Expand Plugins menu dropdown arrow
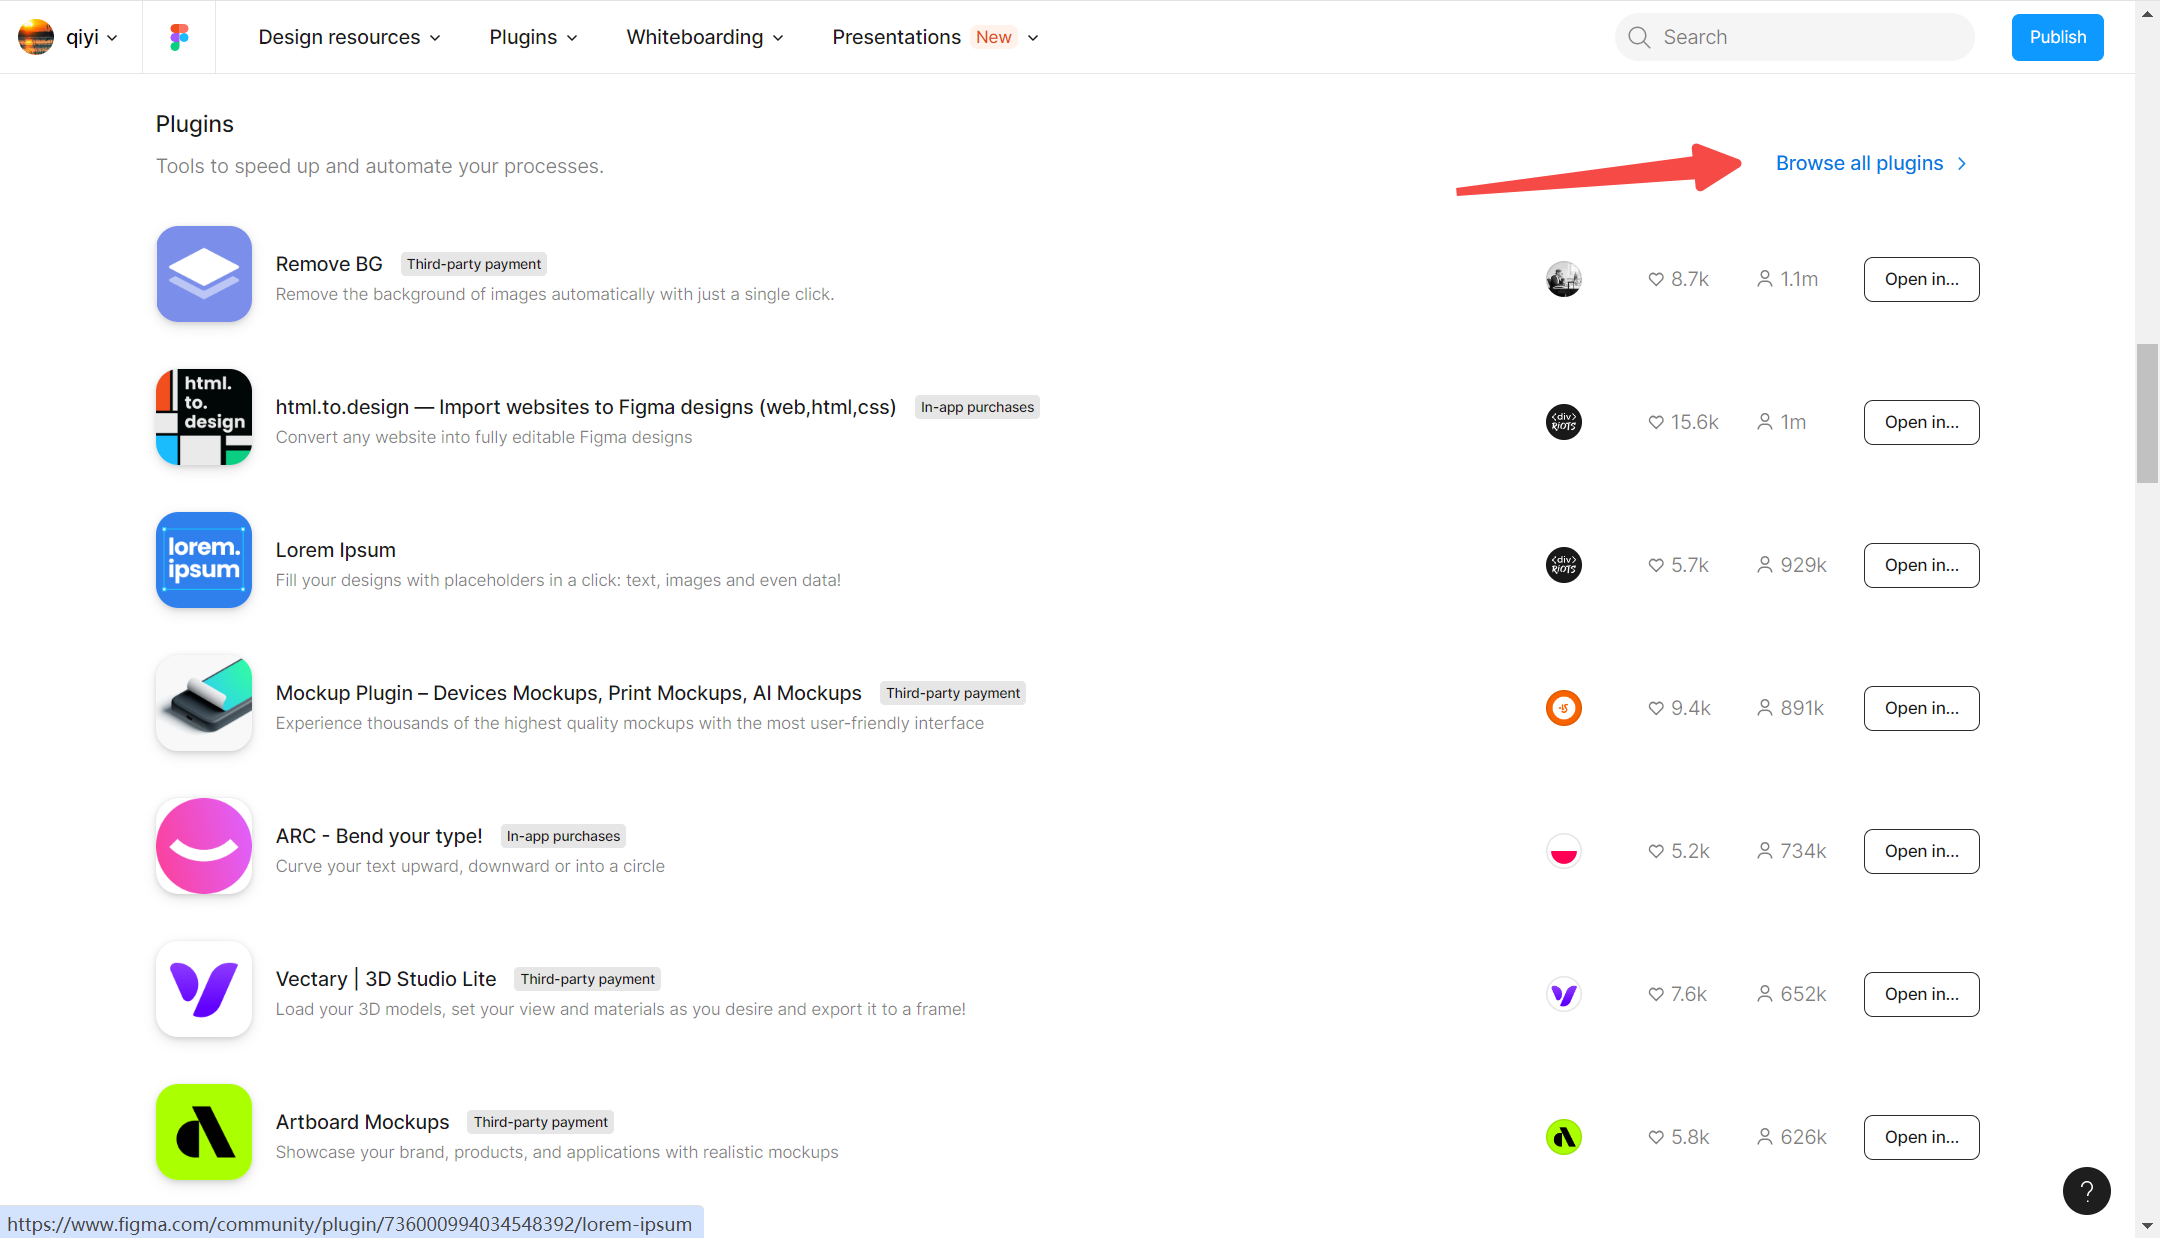This screenshot has width=2160, height=1238. [572, 38]
